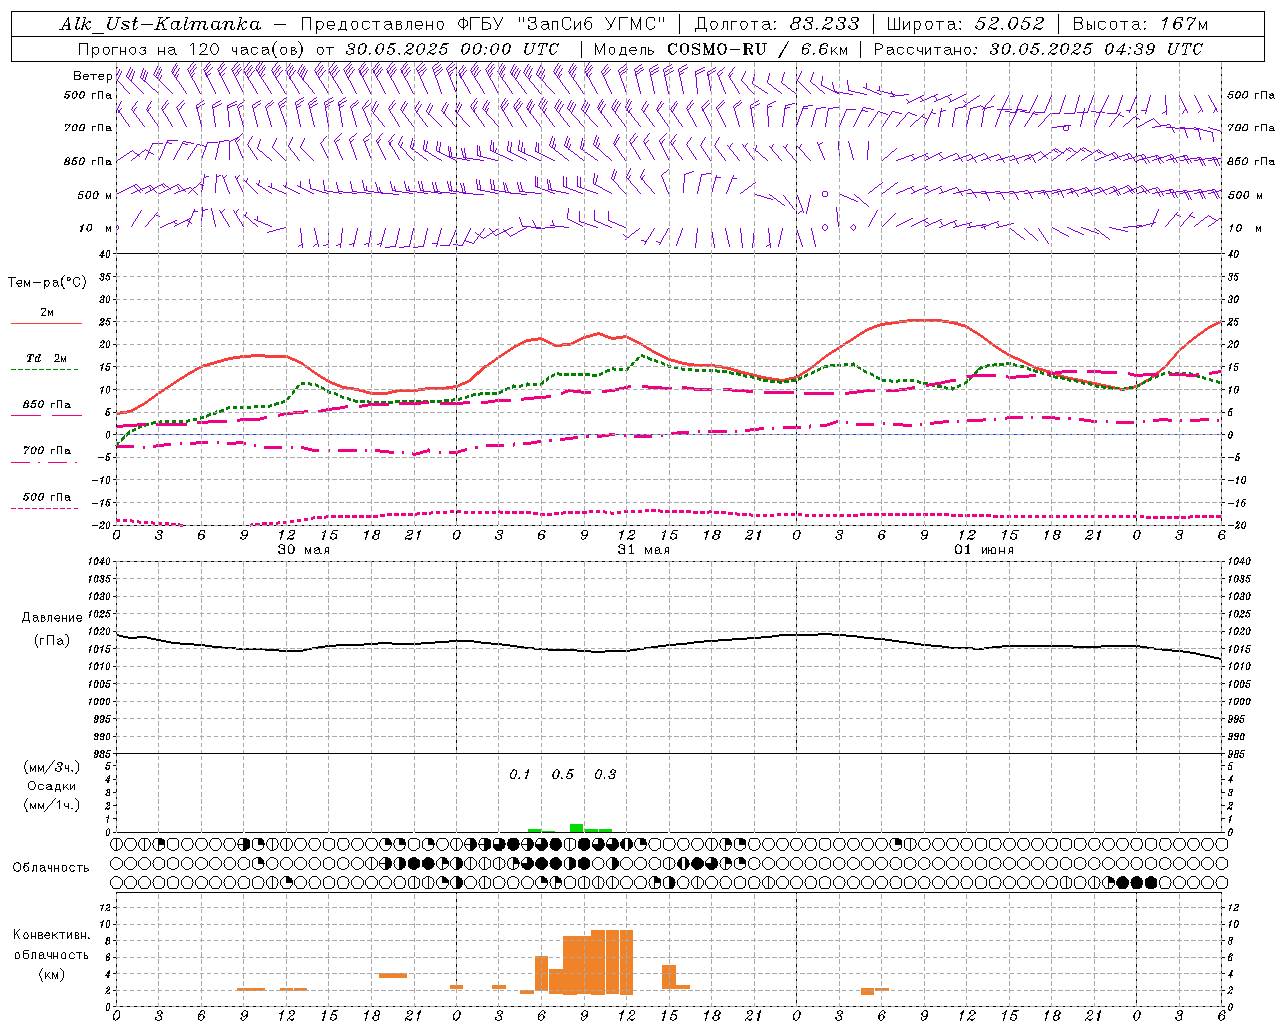Click the '(км)' unit label for convective clouds
The width and height of the screenshot is (1280, 1024).
click(x=52, y=975)
